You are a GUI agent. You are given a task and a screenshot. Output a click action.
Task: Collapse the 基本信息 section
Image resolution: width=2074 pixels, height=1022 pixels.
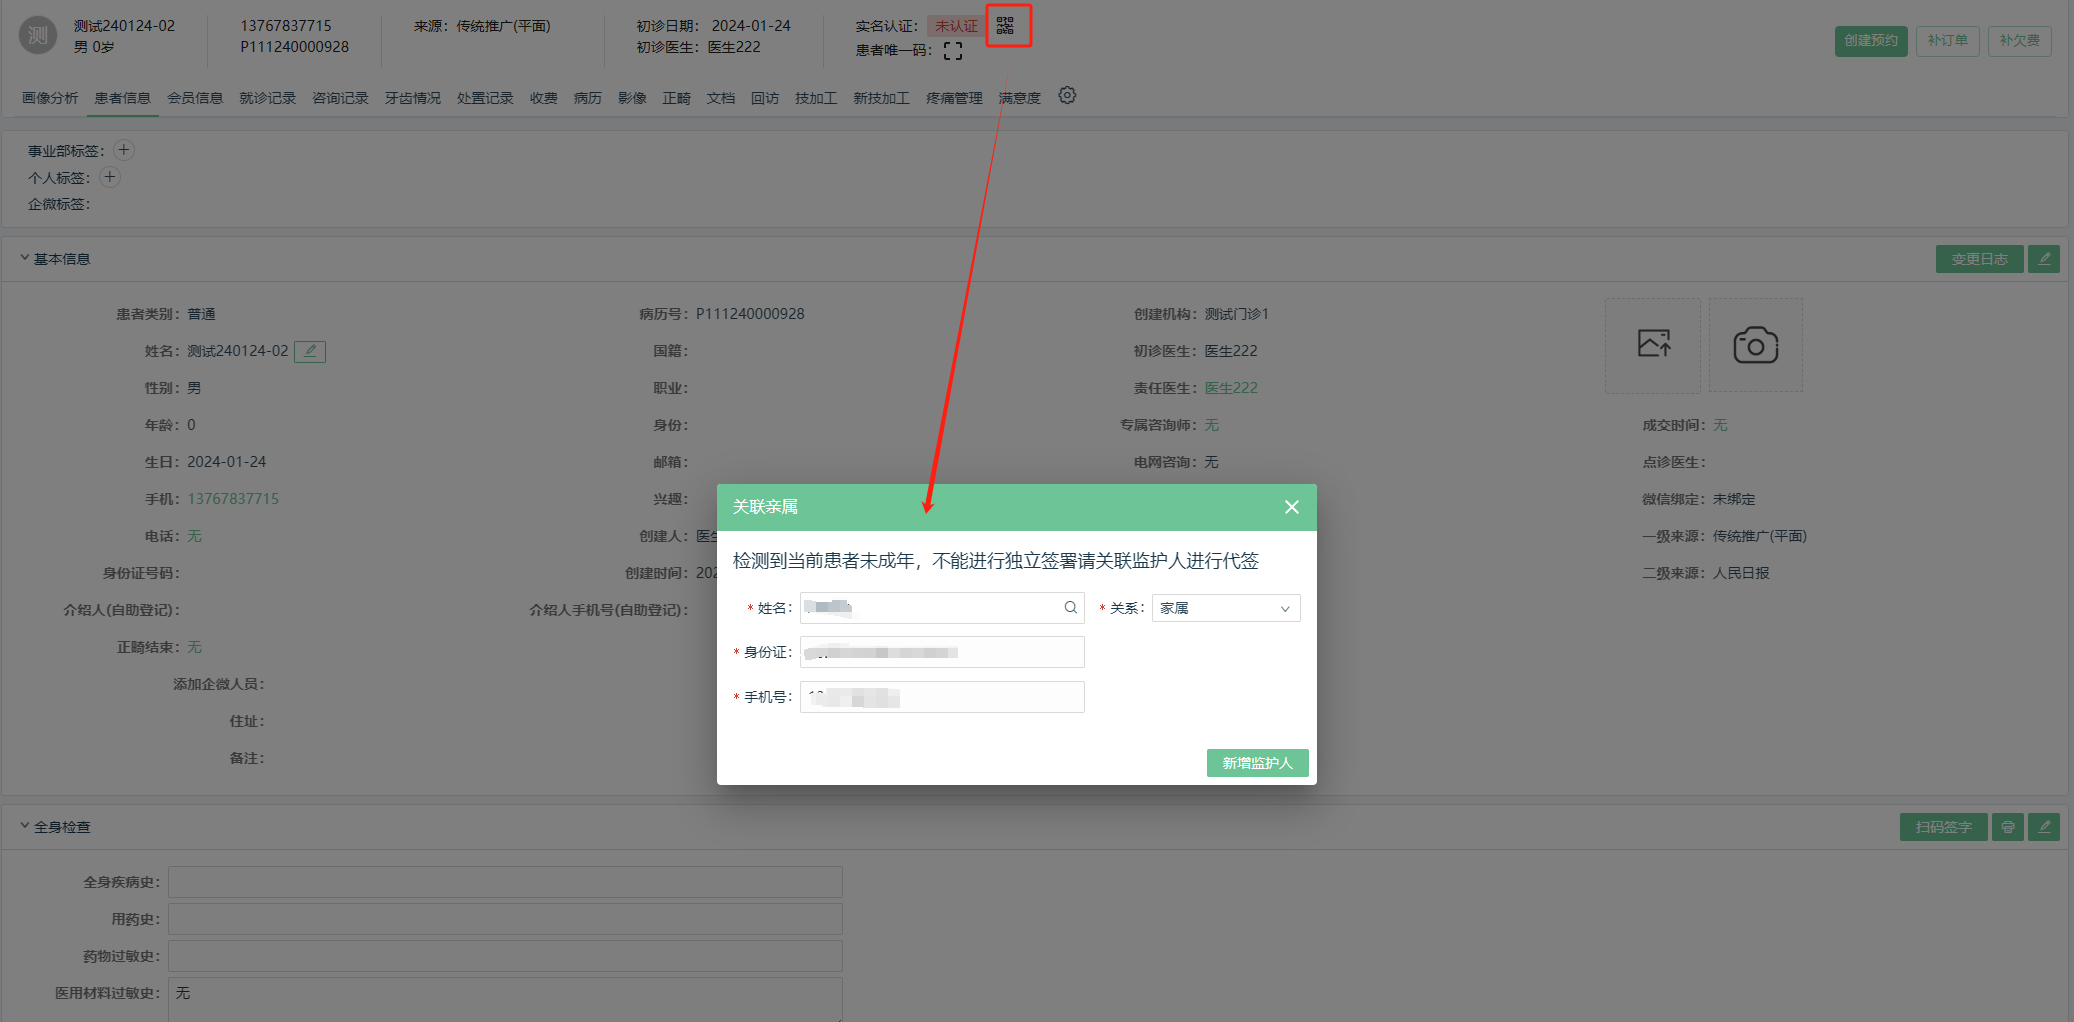click(x=25, y=258)
